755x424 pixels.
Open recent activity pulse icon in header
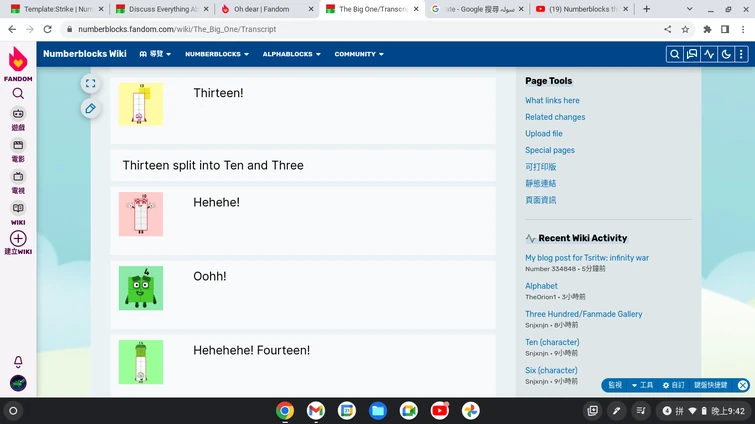click(x=709, y=54)
